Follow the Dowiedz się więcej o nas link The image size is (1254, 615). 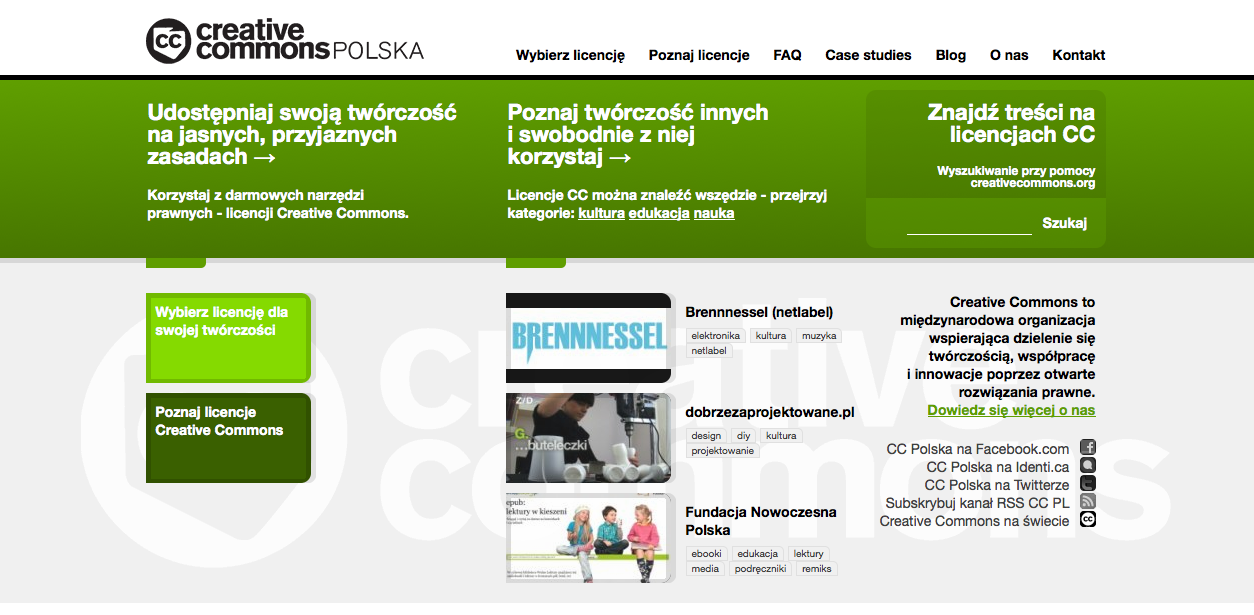(1011, 410)
